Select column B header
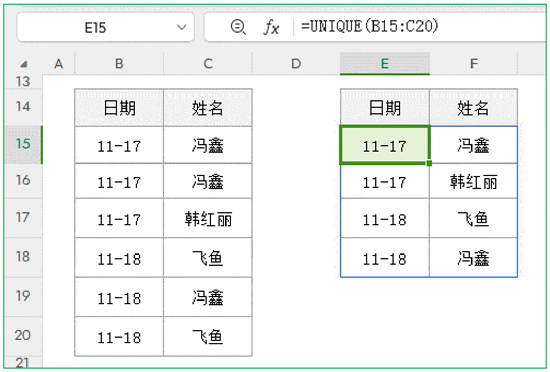Viewport: 550px width, 372px height. (119, 64)
